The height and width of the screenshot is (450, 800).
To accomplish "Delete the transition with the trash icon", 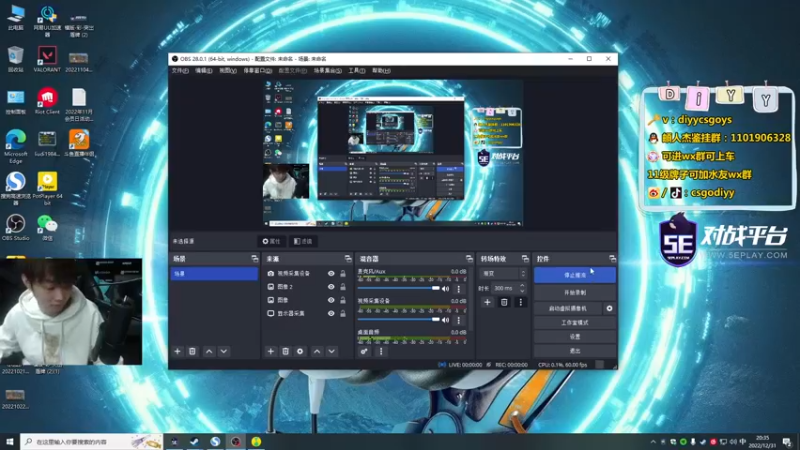I will pyautogui.click(x=504, y=302).
